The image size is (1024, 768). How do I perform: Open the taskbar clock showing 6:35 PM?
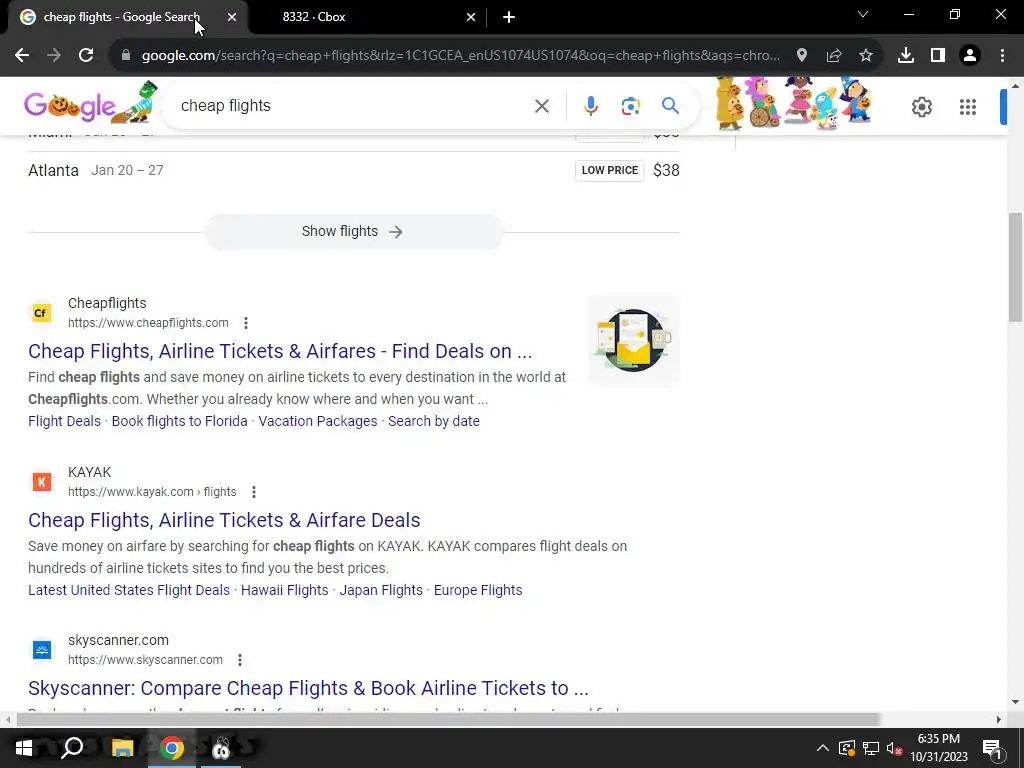click(x=938, y=748)
